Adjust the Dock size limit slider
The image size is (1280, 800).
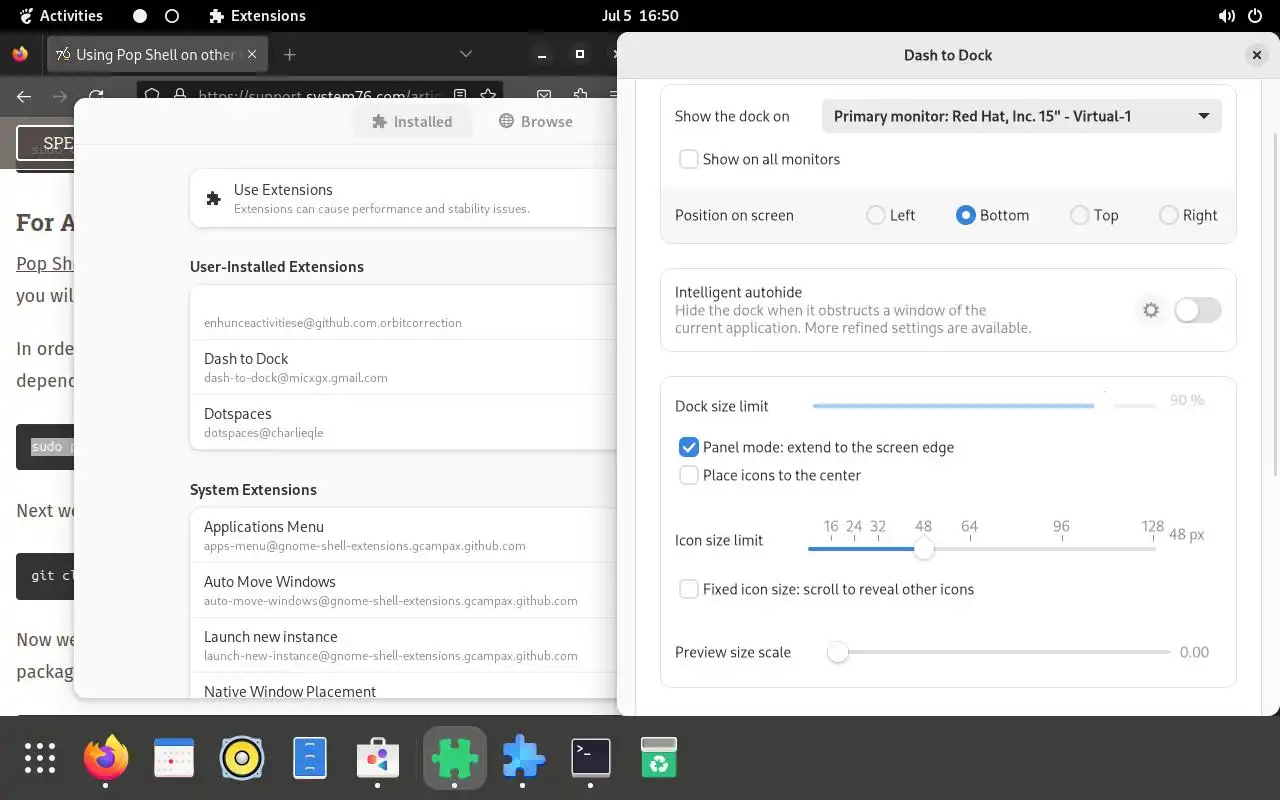[x=984, y=406]
